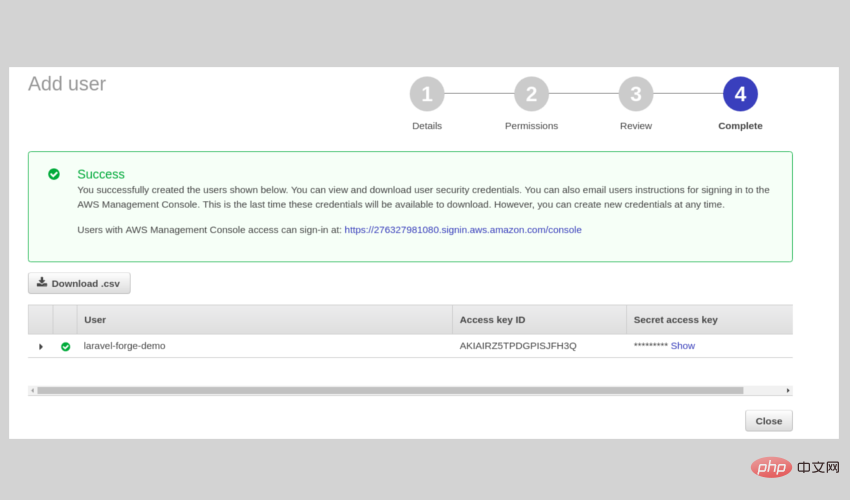Click the User column header
Screen dimensions: 850x500
click(265, 319)
